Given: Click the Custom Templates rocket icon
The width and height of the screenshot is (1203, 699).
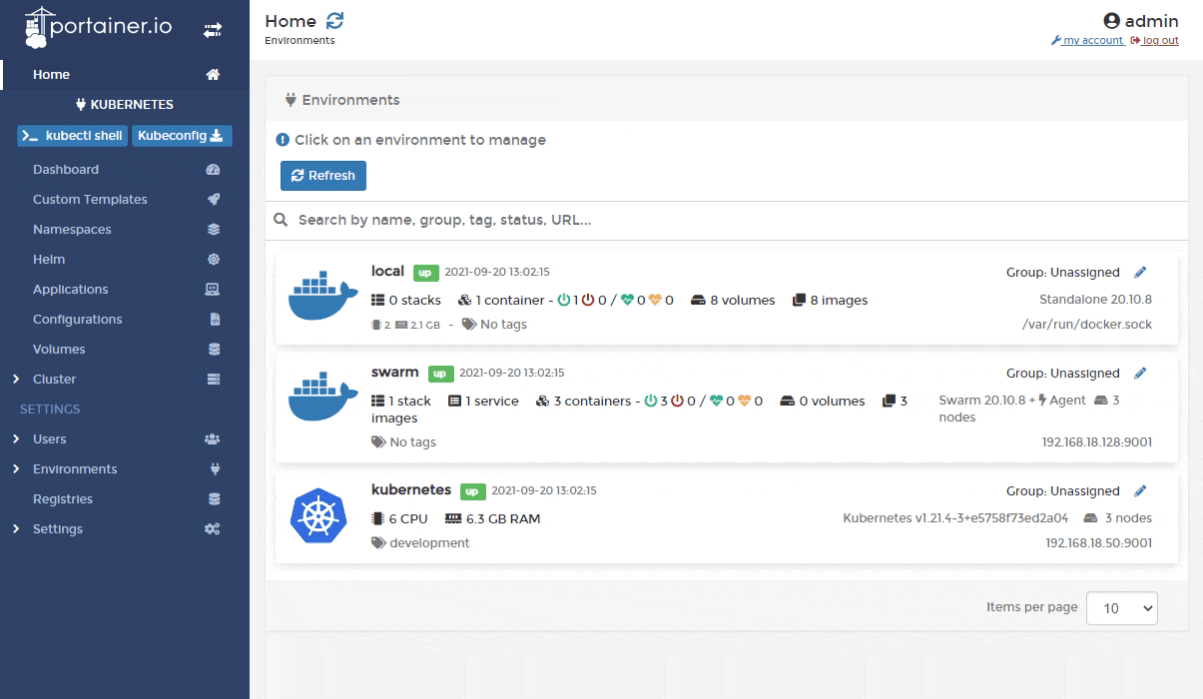Looking at the screenshot, I should click(213, 200).
